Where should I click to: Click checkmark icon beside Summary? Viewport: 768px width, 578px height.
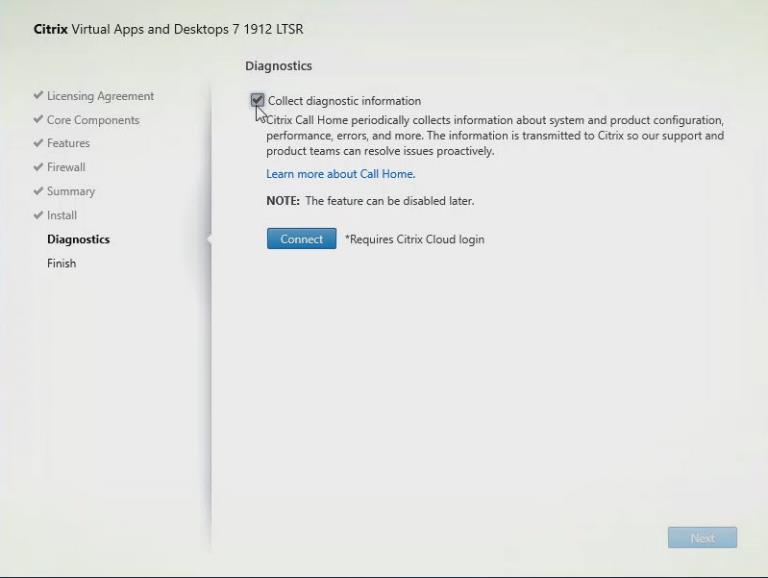38,191
